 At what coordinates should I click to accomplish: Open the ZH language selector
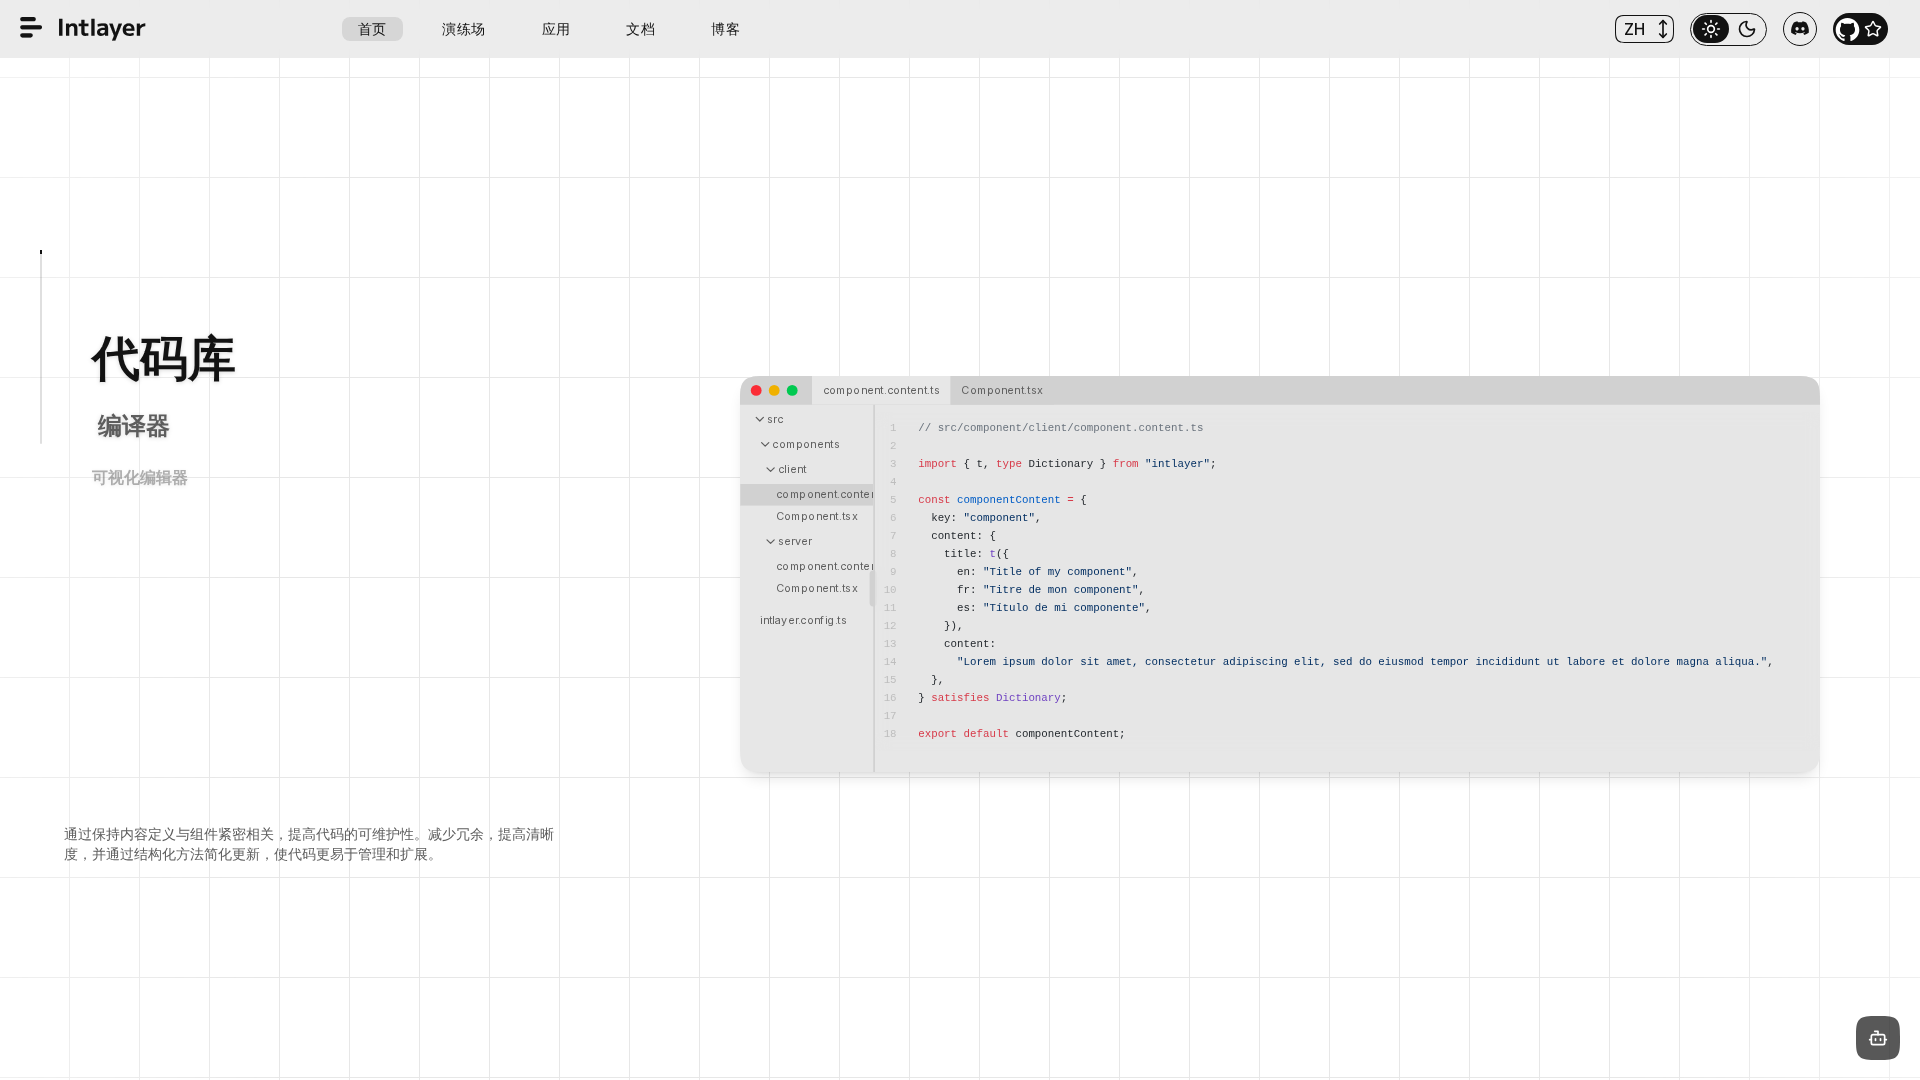coord(1644,29)
